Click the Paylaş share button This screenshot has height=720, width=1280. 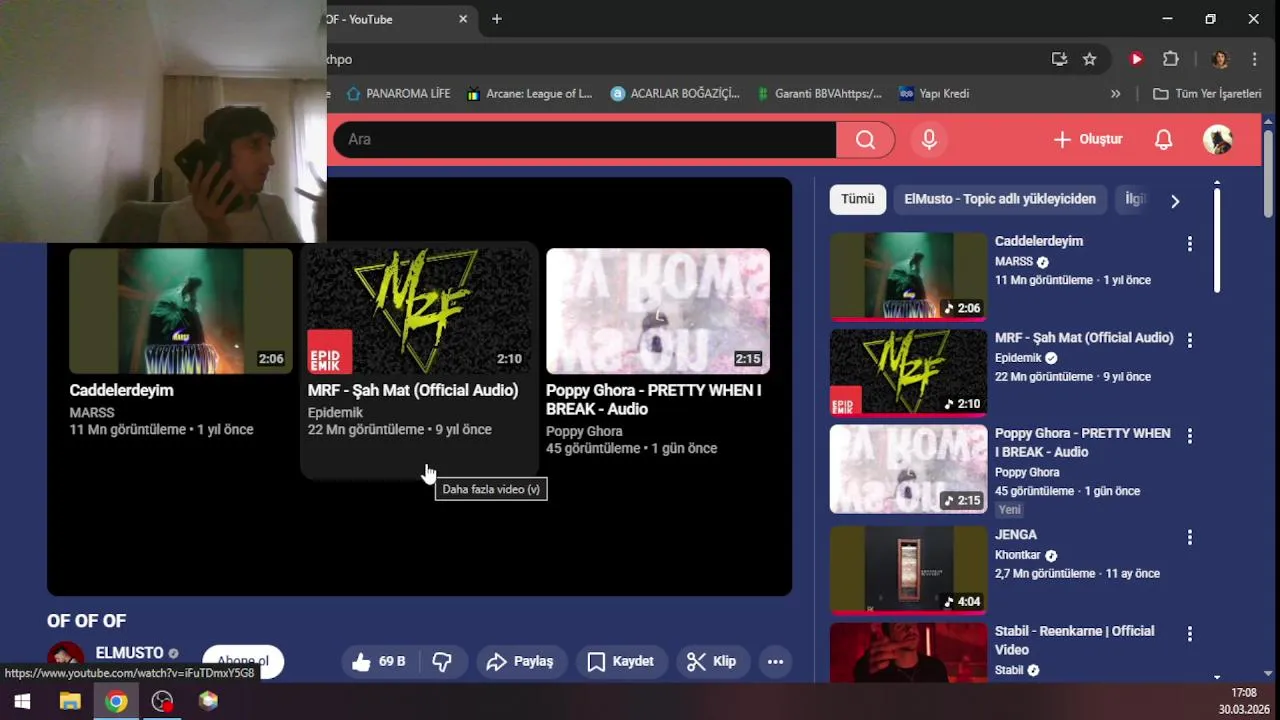click(x=520, y=661)
